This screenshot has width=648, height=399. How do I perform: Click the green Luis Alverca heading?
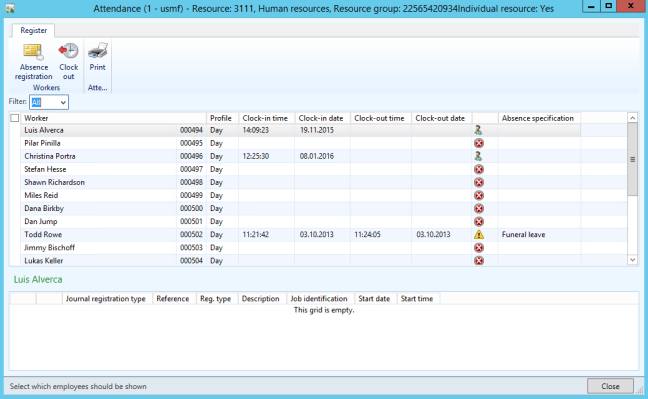pyautogui.click(x=38, y=280)
